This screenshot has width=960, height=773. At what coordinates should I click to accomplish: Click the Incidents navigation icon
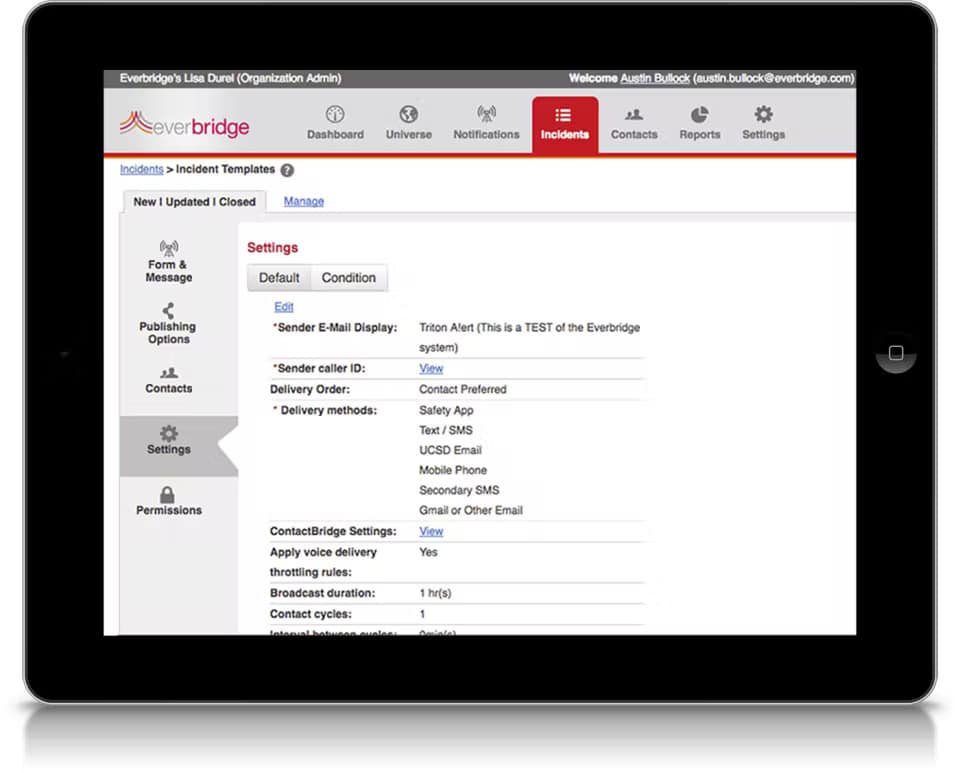pos(565,122)
